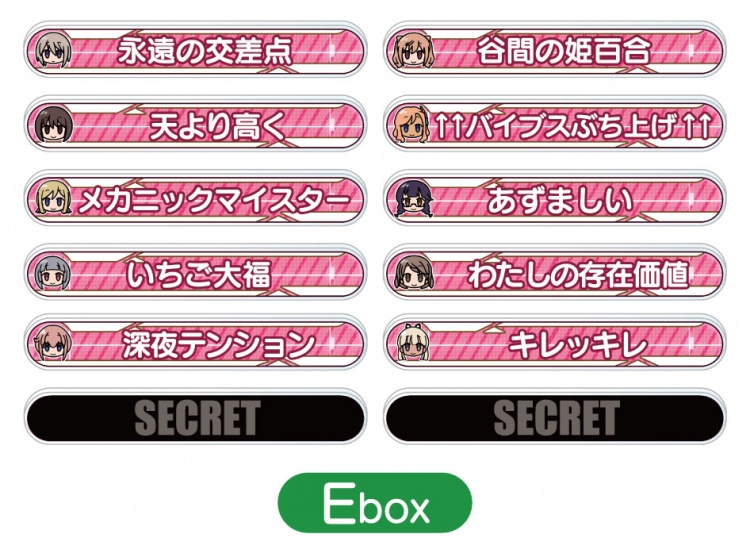Select the いちご大福 title text
Image resolution: width=750 pixels, height=553 pixels.
click(199, 274)
